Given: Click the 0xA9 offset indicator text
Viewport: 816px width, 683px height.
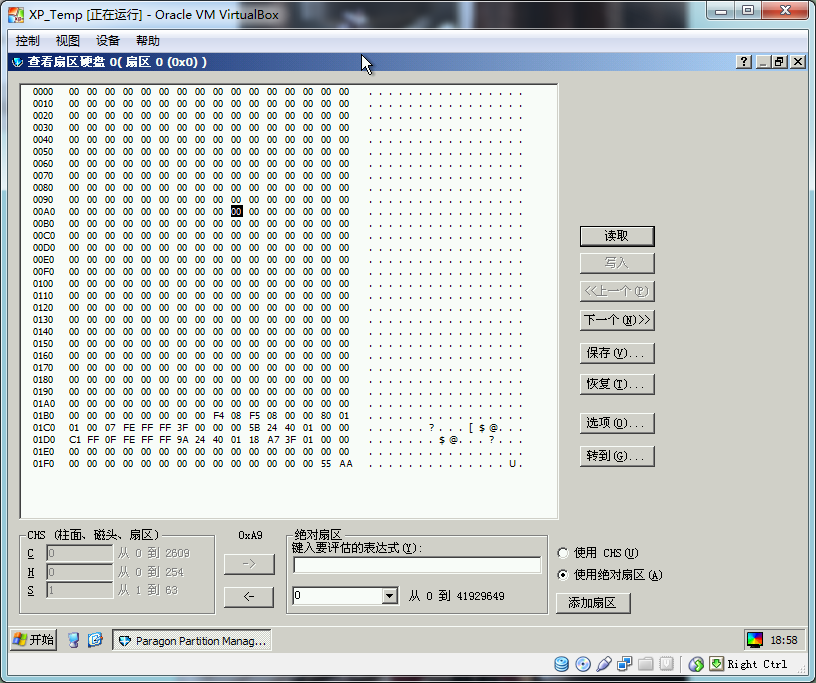Looking at the screenshot, I should (x=250, y=535).
